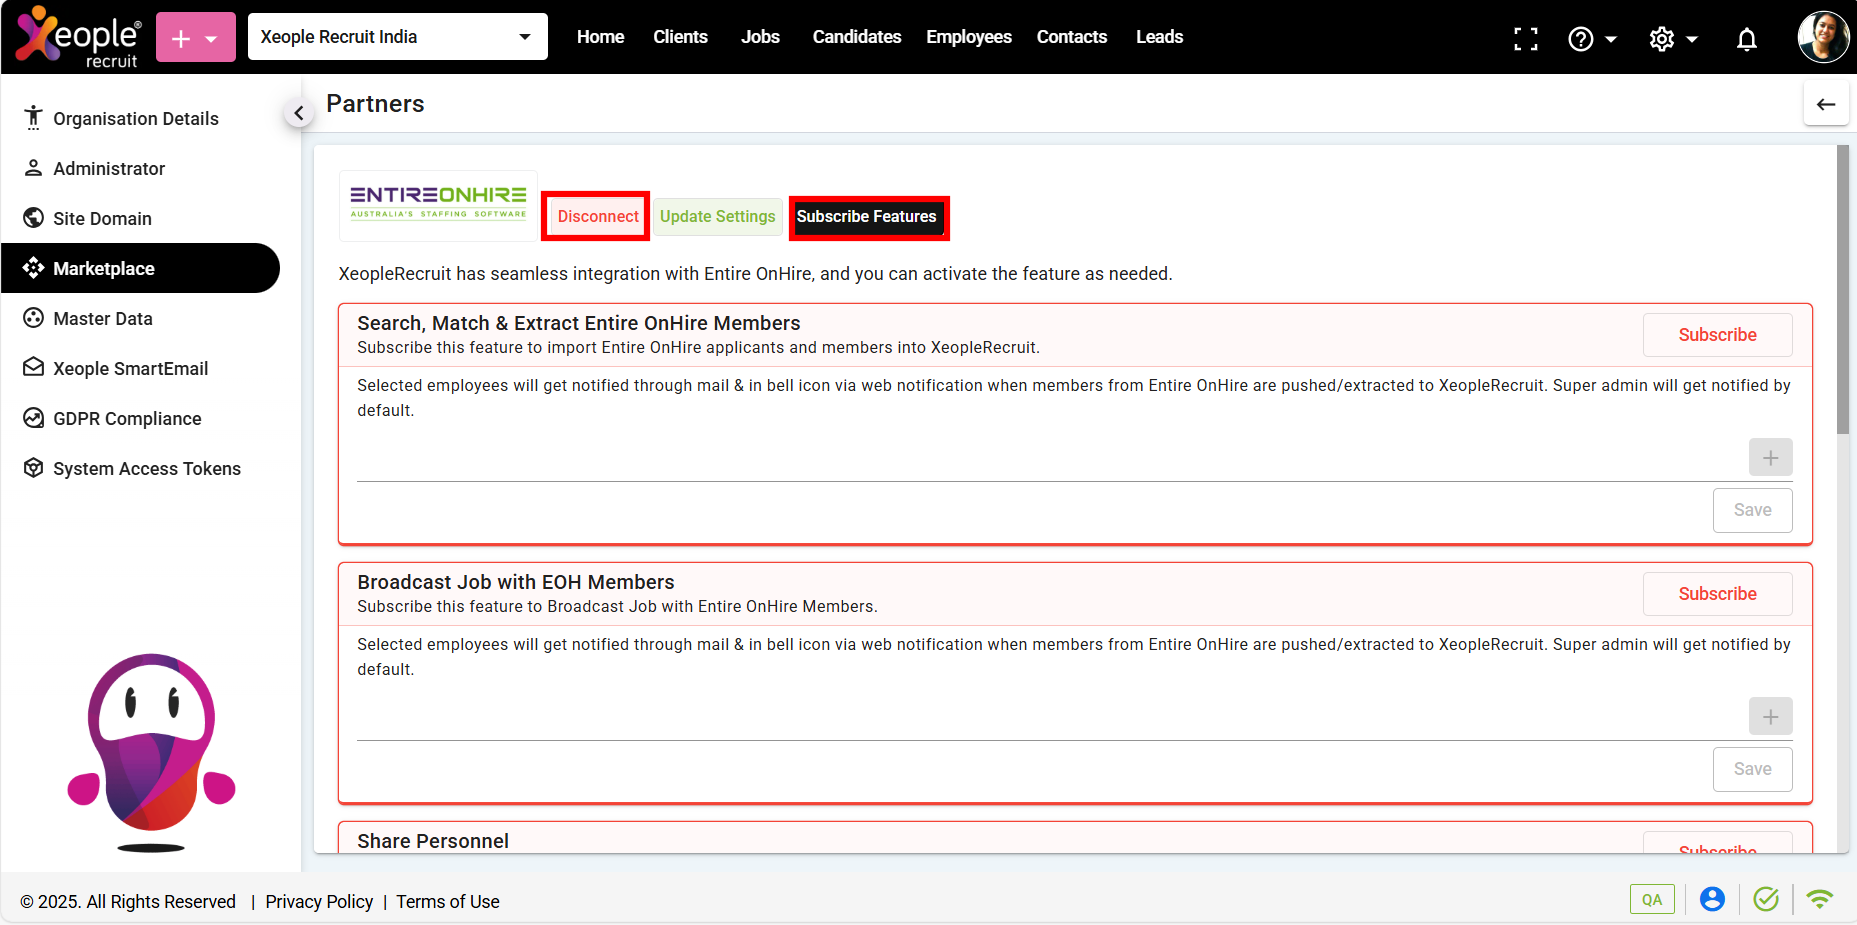This screenshot has width=1857, height=925.
Task: Open the Jobs menu
Action: click(760, 37)
